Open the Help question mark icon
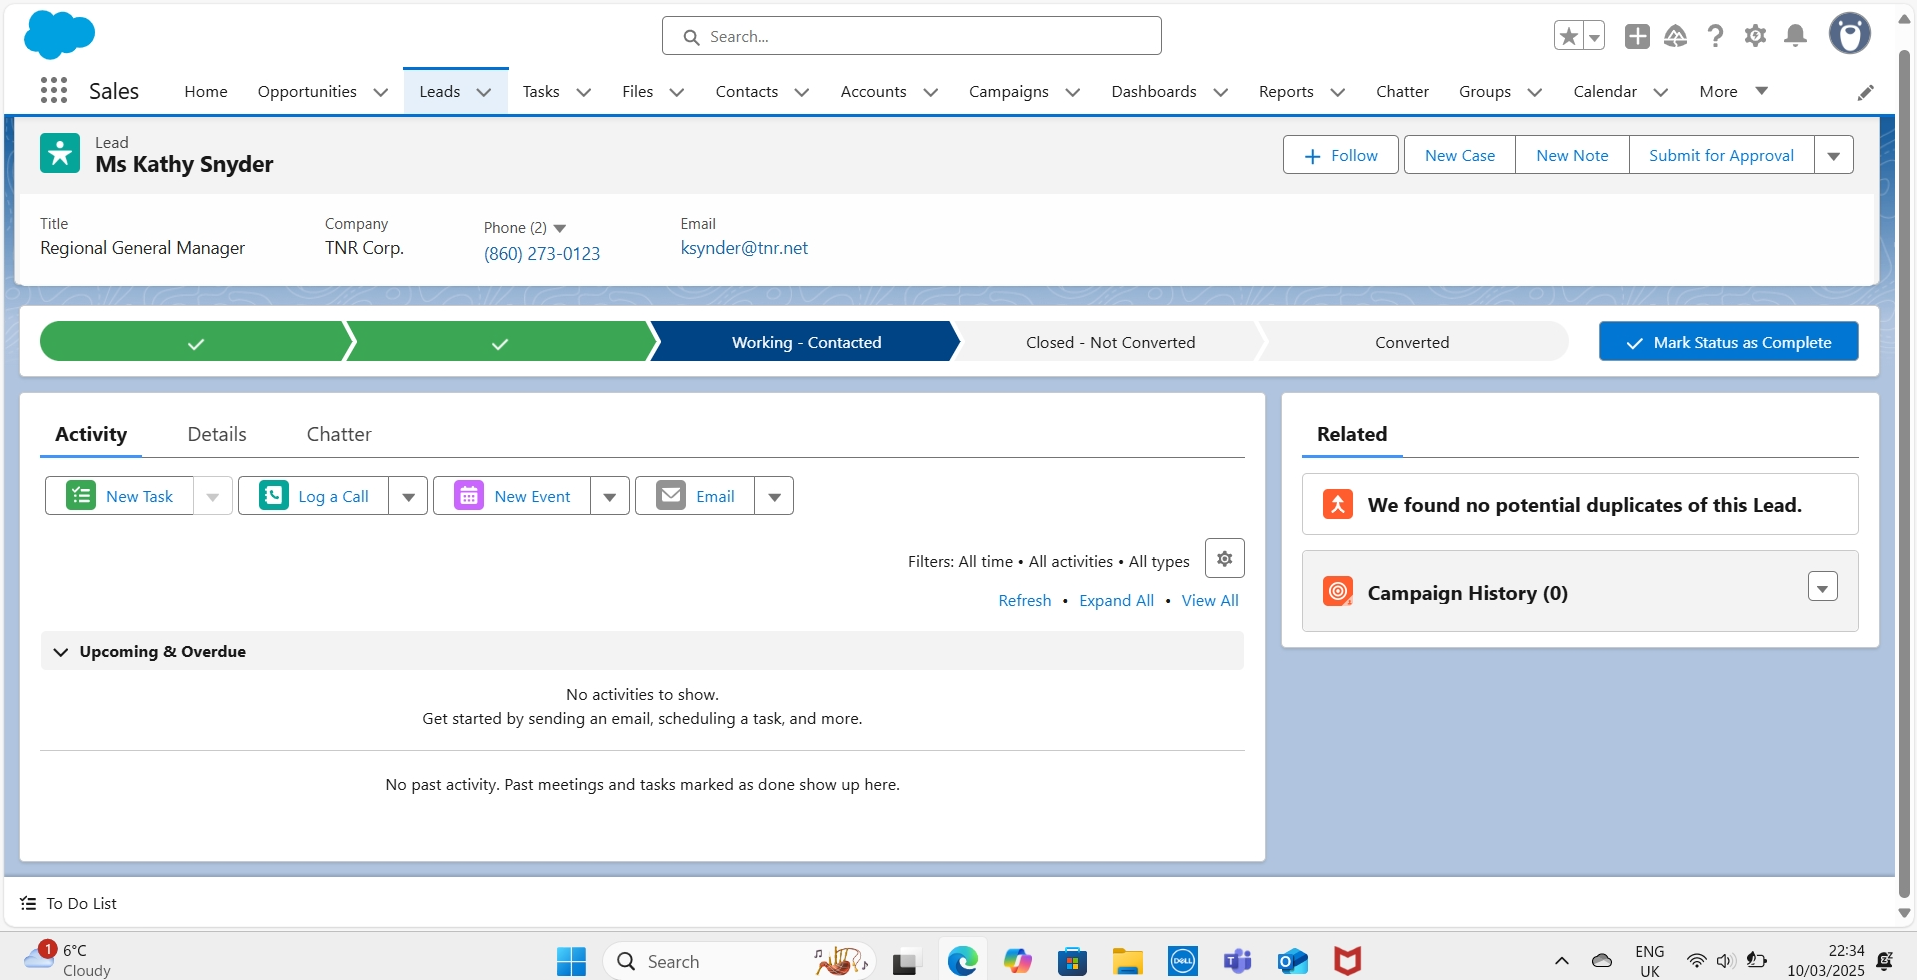The image size is (1917, 980). (1716, 35)
